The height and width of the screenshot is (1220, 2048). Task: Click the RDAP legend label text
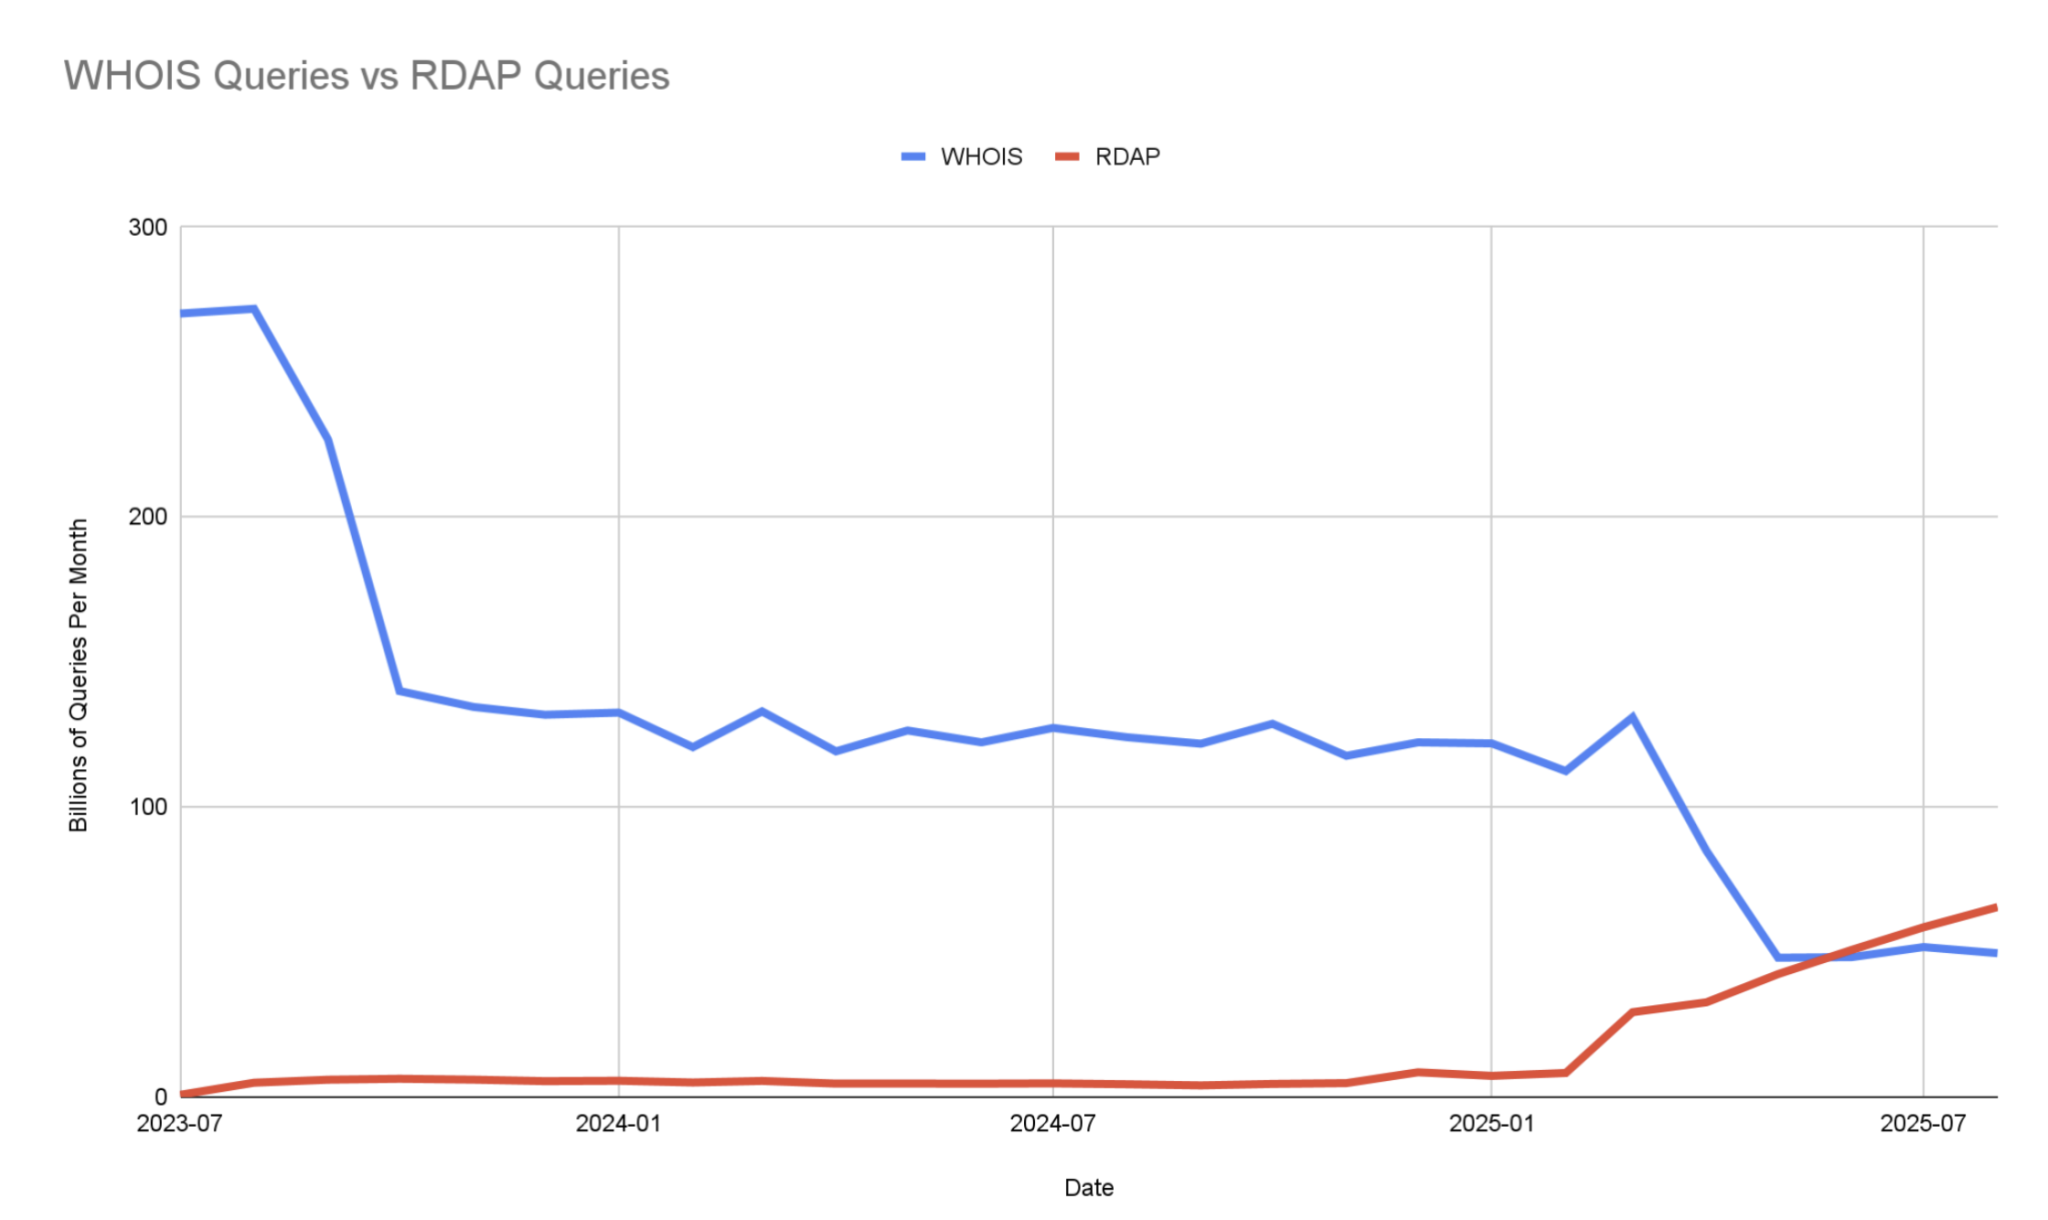(1127, 156)
